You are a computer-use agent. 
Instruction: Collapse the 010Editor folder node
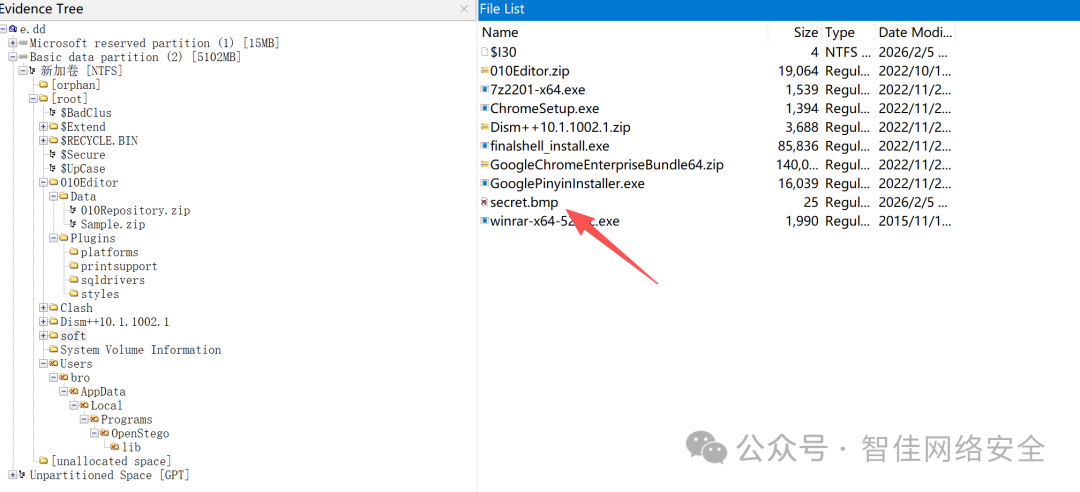[x=43, y=183]
